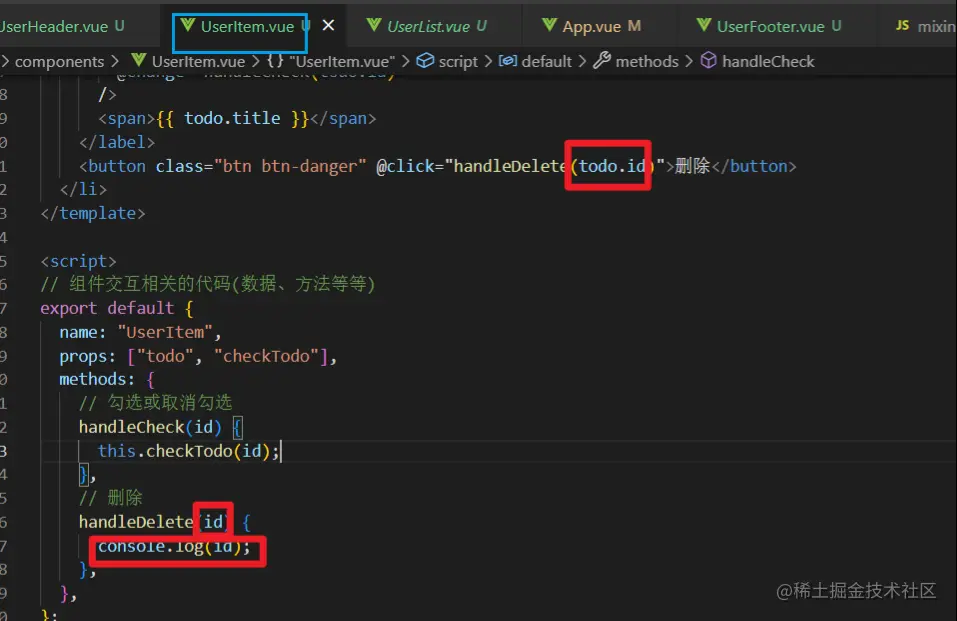Click the "UserItem" name string
The image size is (957, 621).
tap(165, 332)
